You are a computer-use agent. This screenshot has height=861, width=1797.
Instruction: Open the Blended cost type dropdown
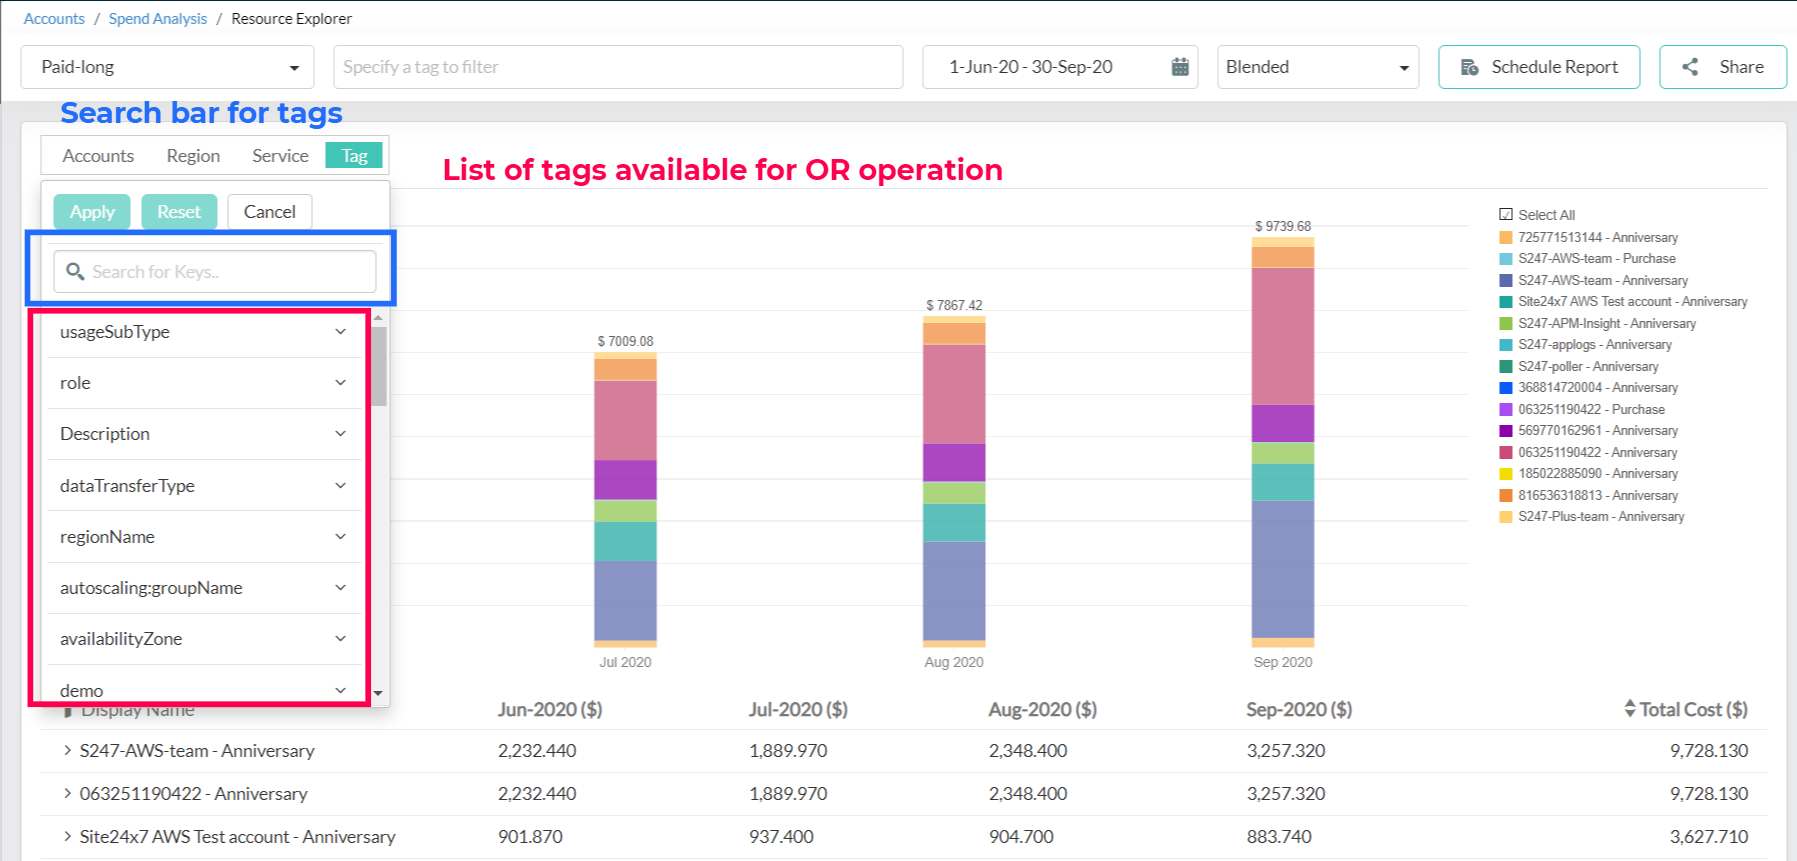click(1317, 67)
